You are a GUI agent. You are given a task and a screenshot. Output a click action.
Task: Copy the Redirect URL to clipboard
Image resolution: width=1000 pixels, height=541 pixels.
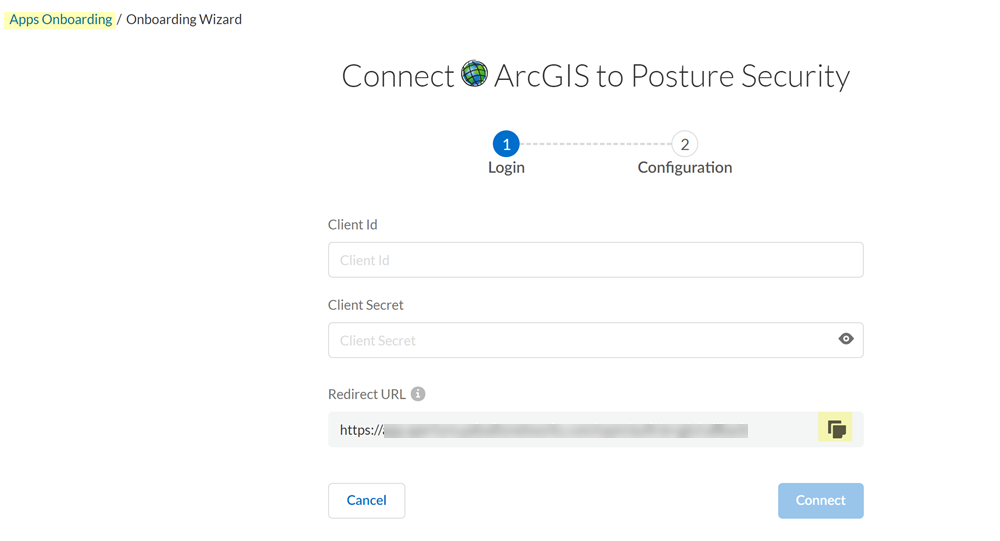[x=836, y=430]
